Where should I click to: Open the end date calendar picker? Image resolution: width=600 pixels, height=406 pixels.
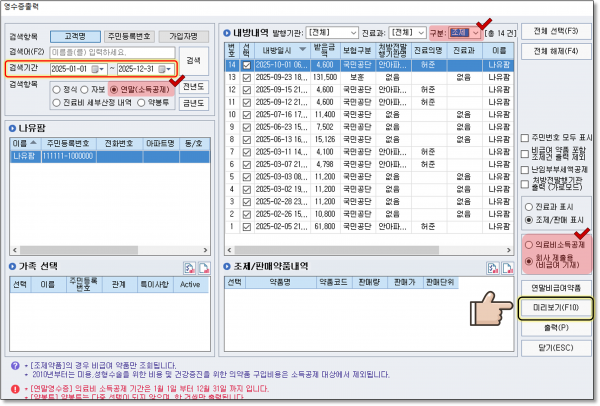pyautogui.click(x=170, y=69)
